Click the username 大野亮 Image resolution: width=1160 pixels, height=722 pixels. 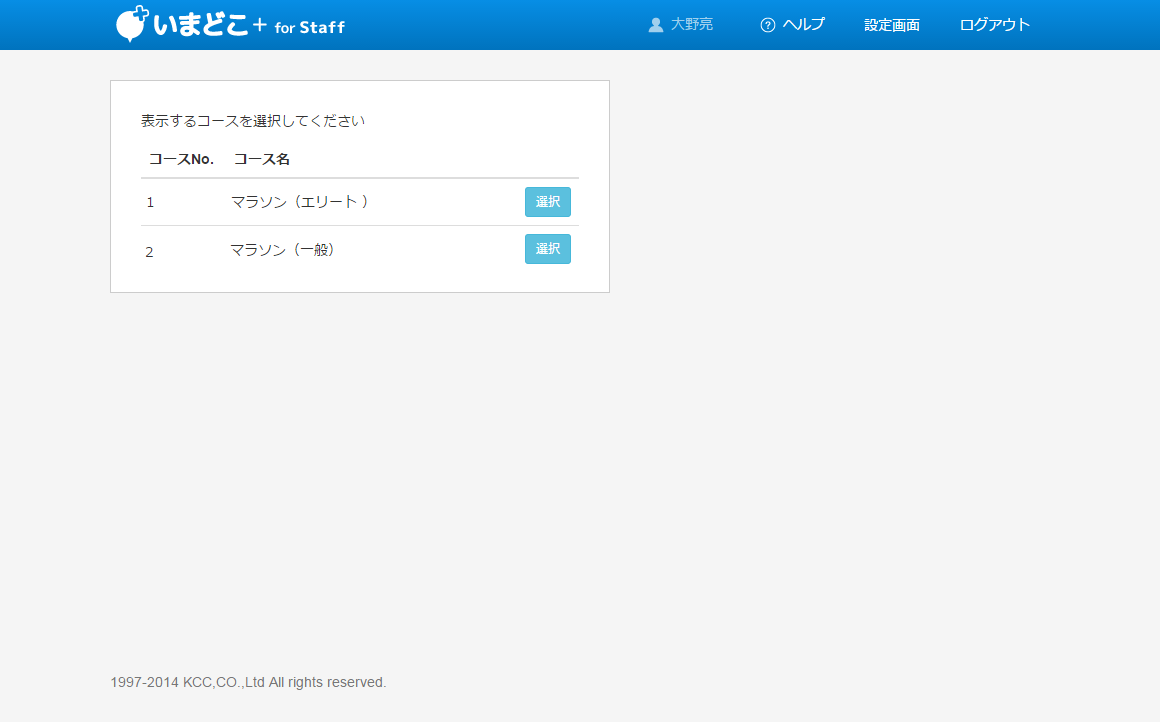(x=692, y=25)
